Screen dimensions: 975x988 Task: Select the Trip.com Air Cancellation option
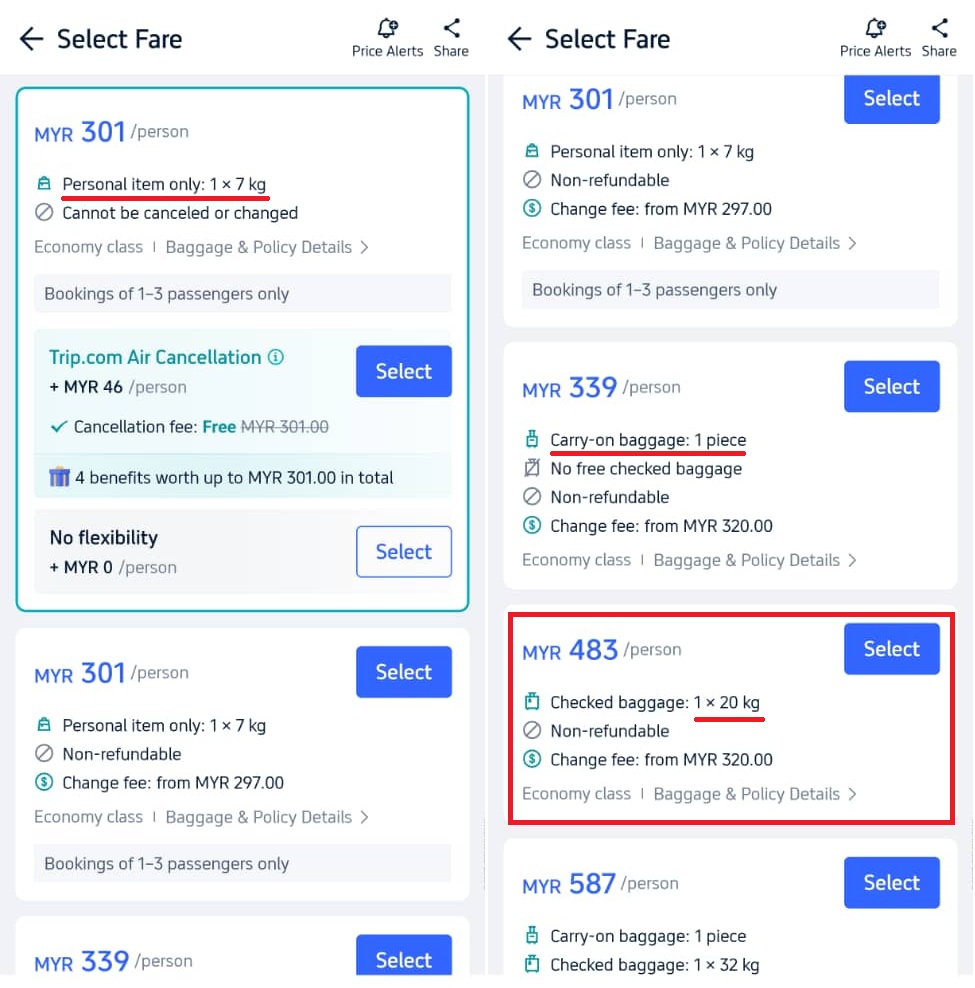(403, 371)
